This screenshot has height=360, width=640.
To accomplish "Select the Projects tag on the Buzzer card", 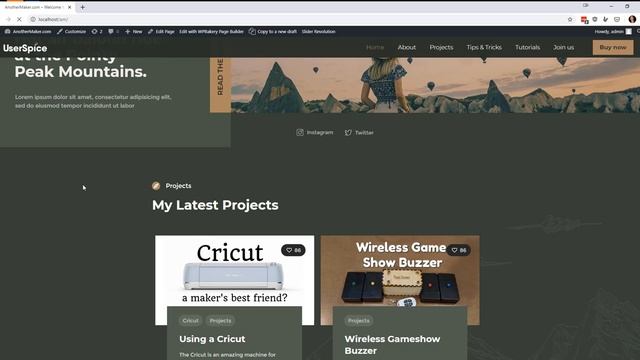I will (358, 320).
